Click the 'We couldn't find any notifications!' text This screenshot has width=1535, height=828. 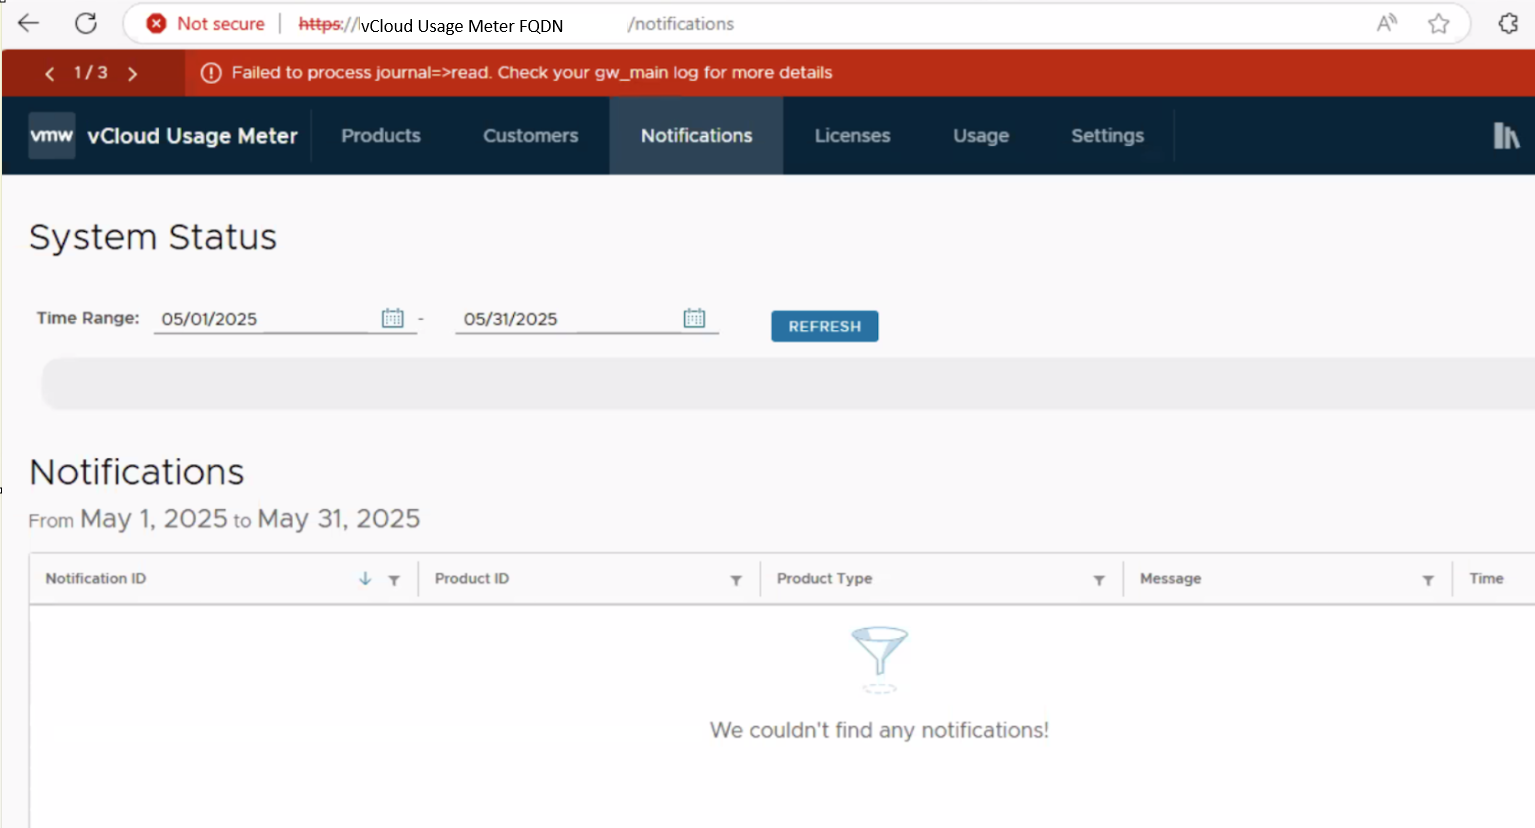880,730
